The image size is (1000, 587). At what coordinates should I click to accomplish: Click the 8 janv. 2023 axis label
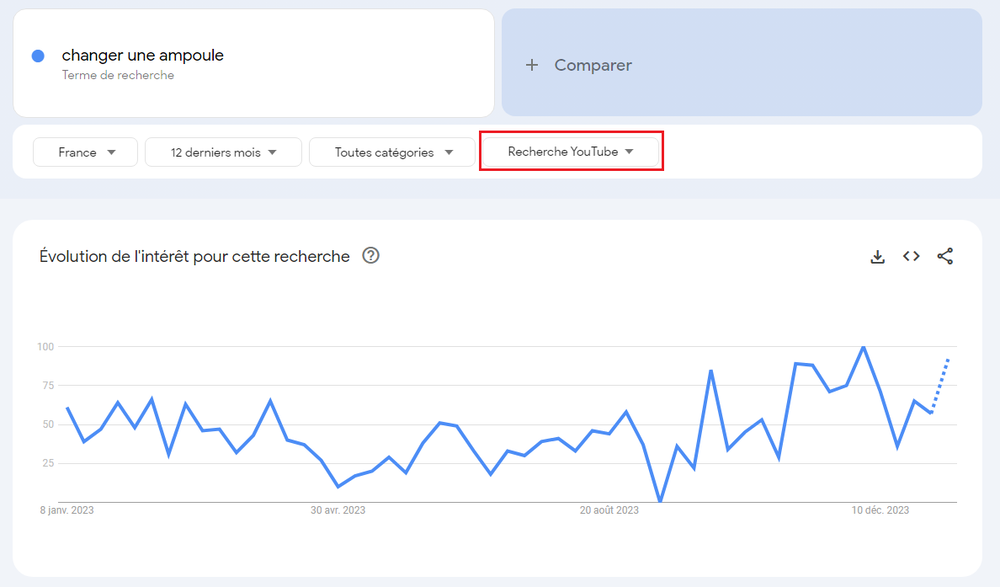(67, 510)
